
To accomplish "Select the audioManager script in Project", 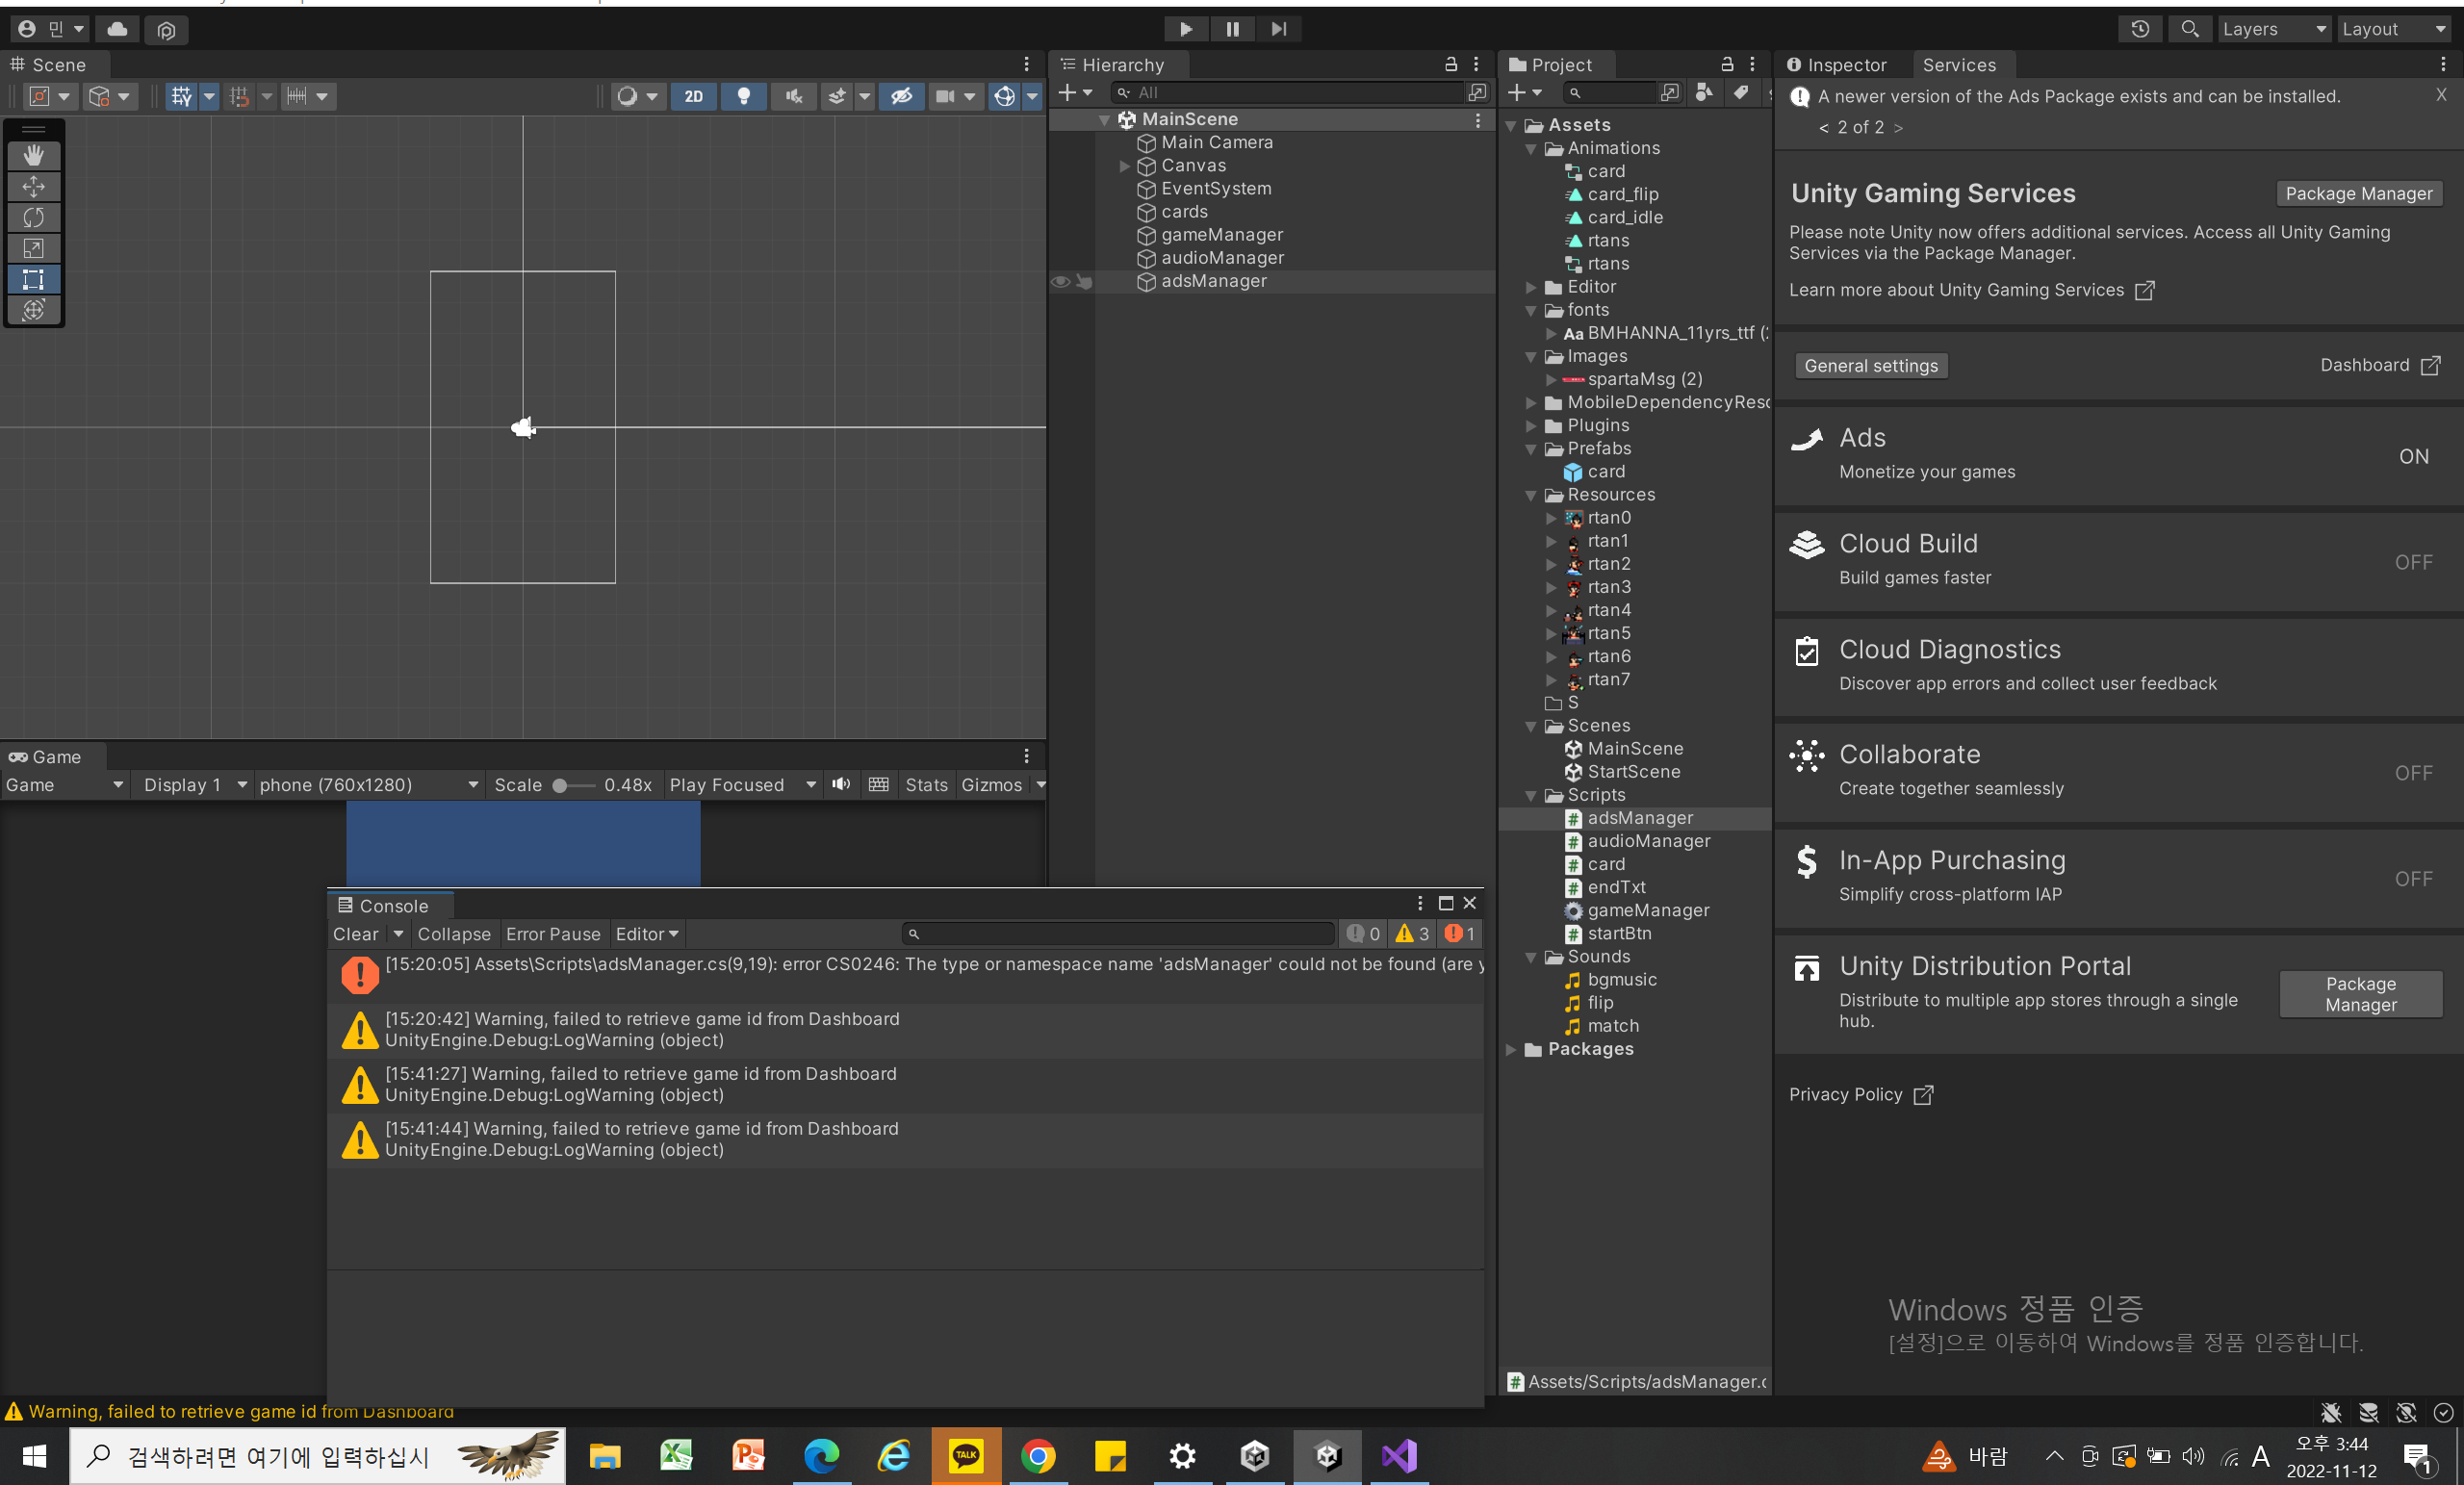I will tap(1648, 841).
